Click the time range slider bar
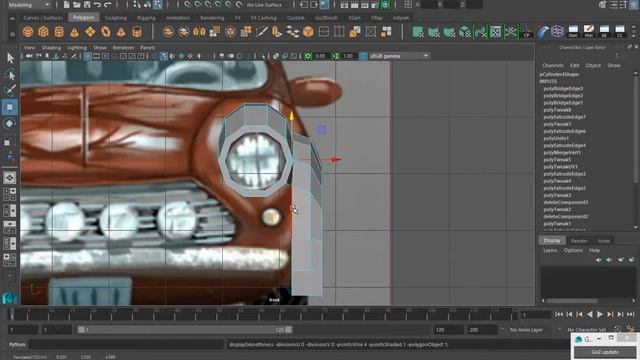Image resolution: width=640 pixels, height=360 pixels. (x=184, y=329)
